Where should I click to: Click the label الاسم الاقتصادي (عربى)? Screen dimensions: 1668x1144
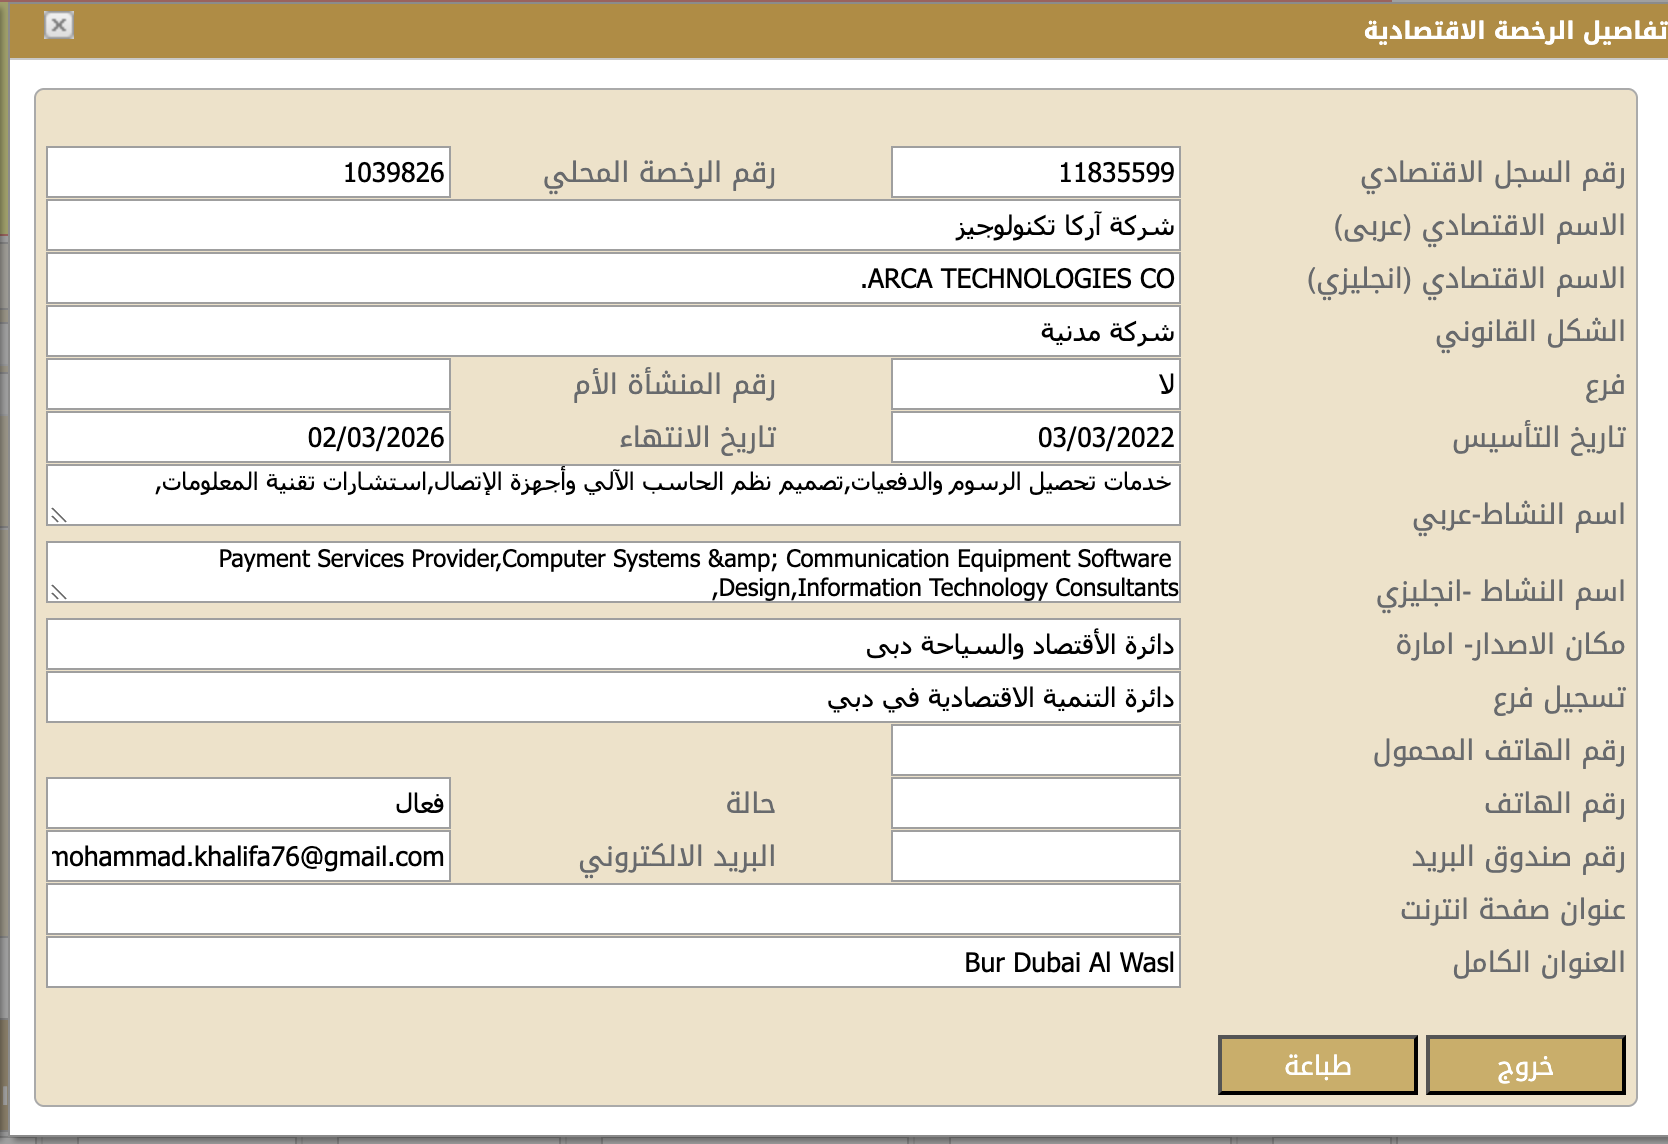coord(1480,226)
